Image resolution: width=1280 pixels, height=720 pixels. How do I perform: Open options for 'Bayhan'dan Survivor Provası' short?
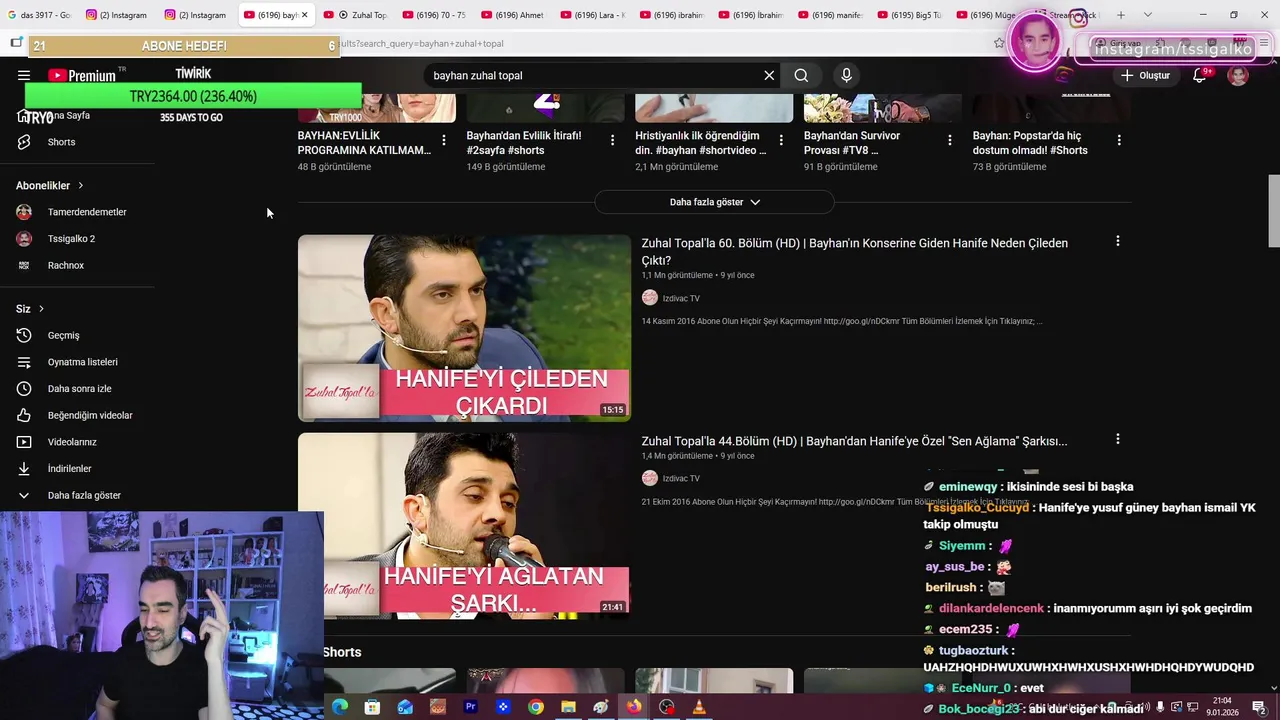(950, 140)
